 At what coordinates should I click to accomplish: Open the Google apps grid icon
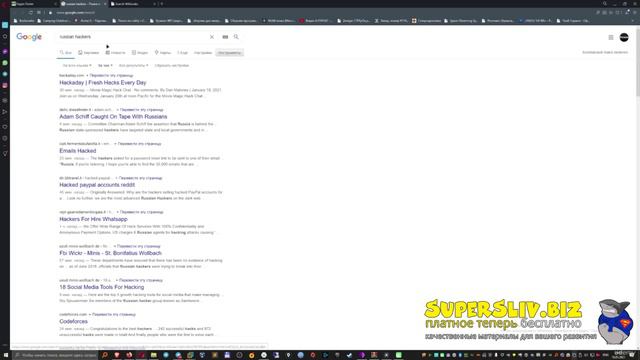pos(611,37)
